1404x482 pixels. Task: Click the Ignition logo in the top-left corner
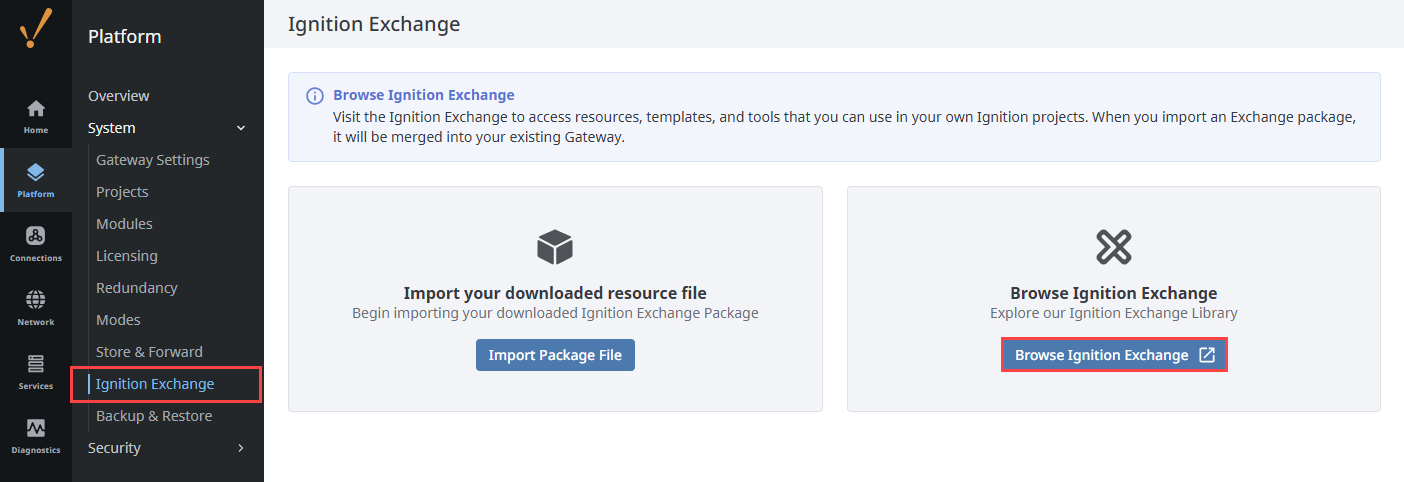(x=36, y=28)
